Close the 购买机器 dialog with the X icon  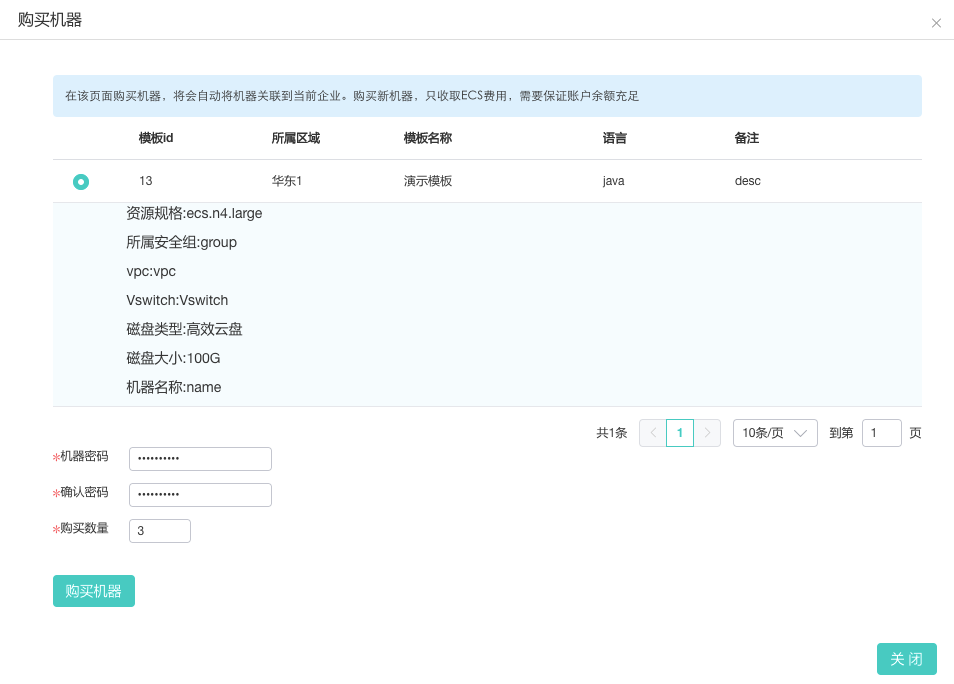[936, 23]
